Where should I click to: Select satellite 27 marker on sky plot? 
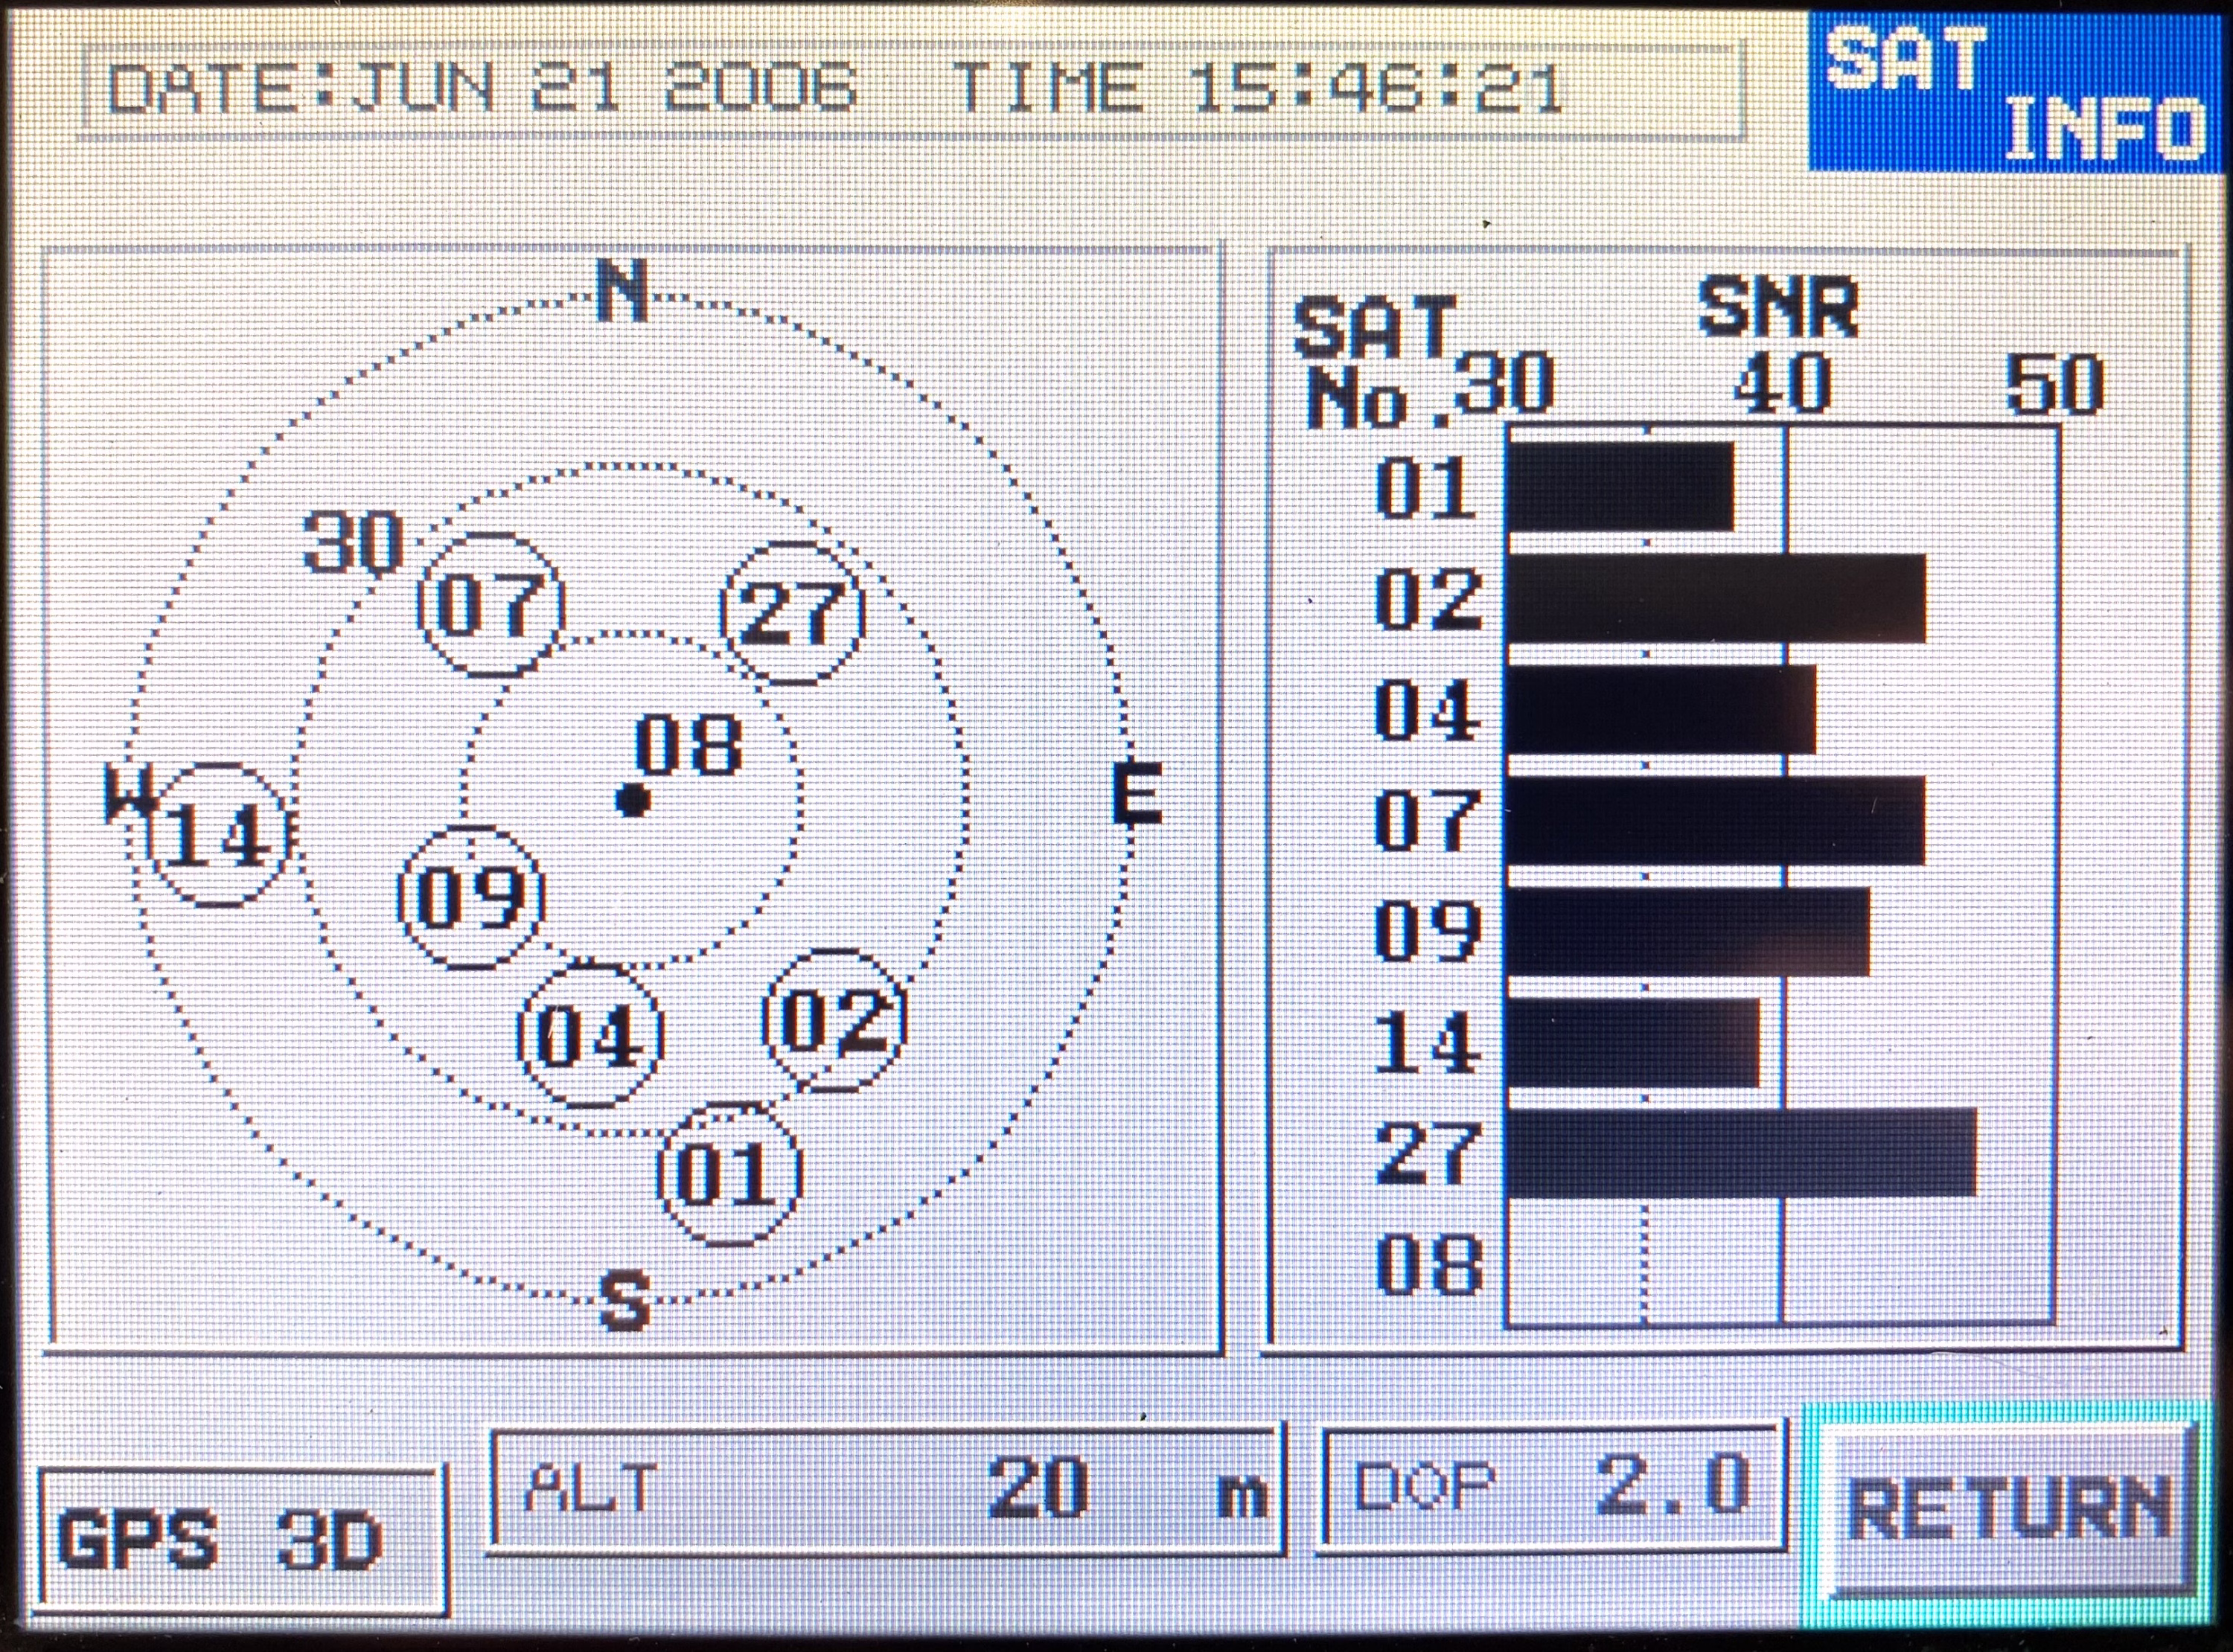click(x=792, y=613)
